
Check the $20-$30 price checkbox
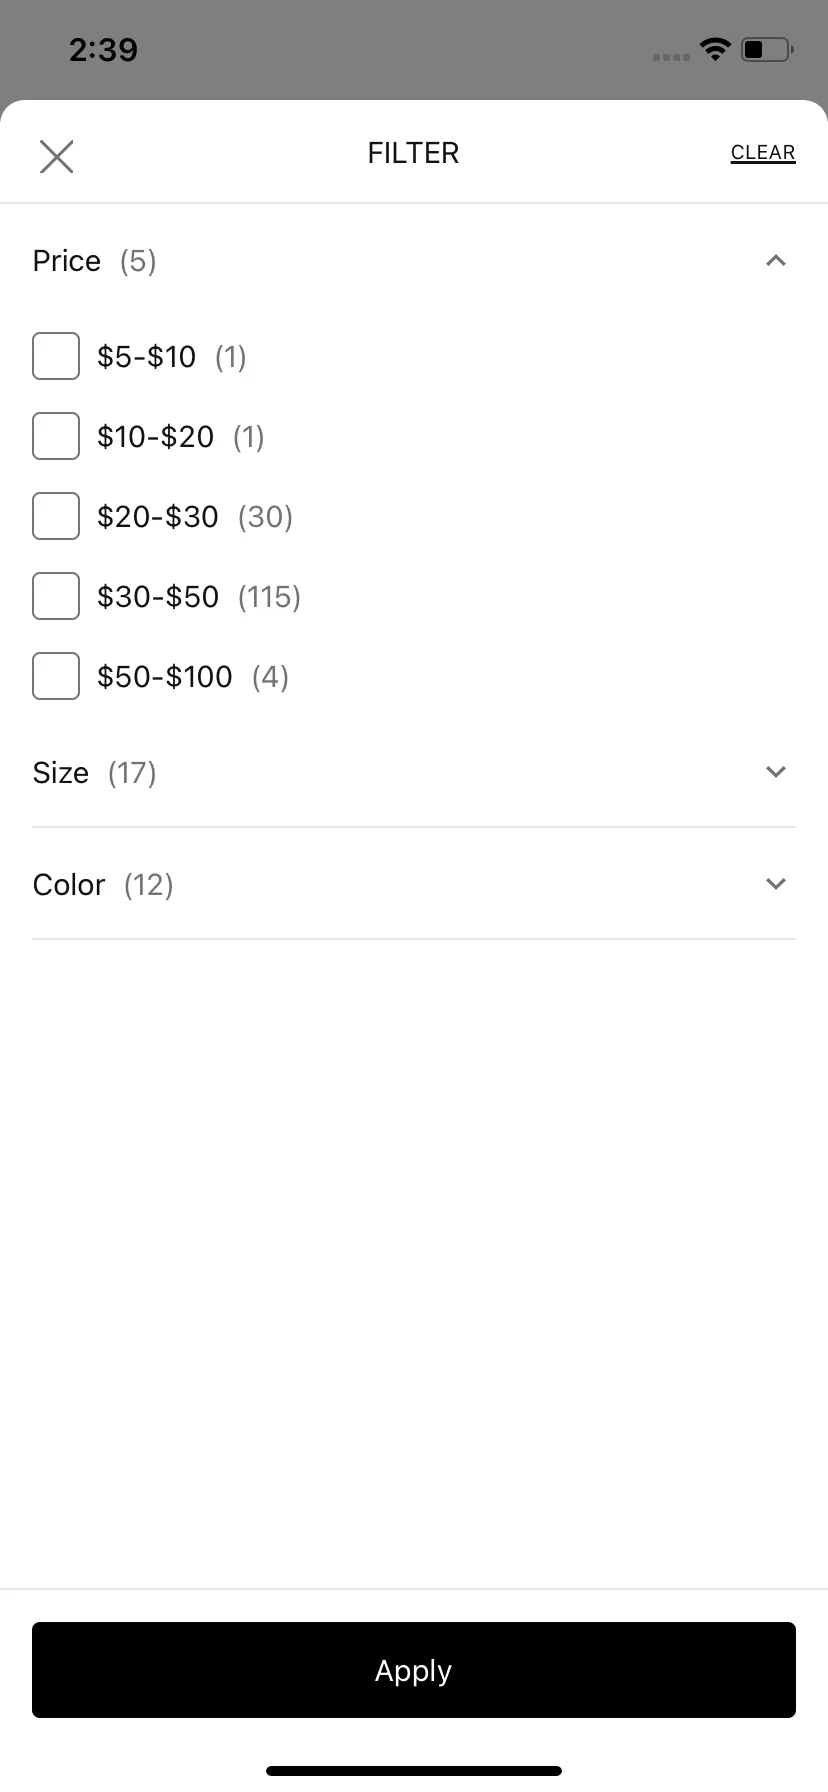click(x=56, y=516)
